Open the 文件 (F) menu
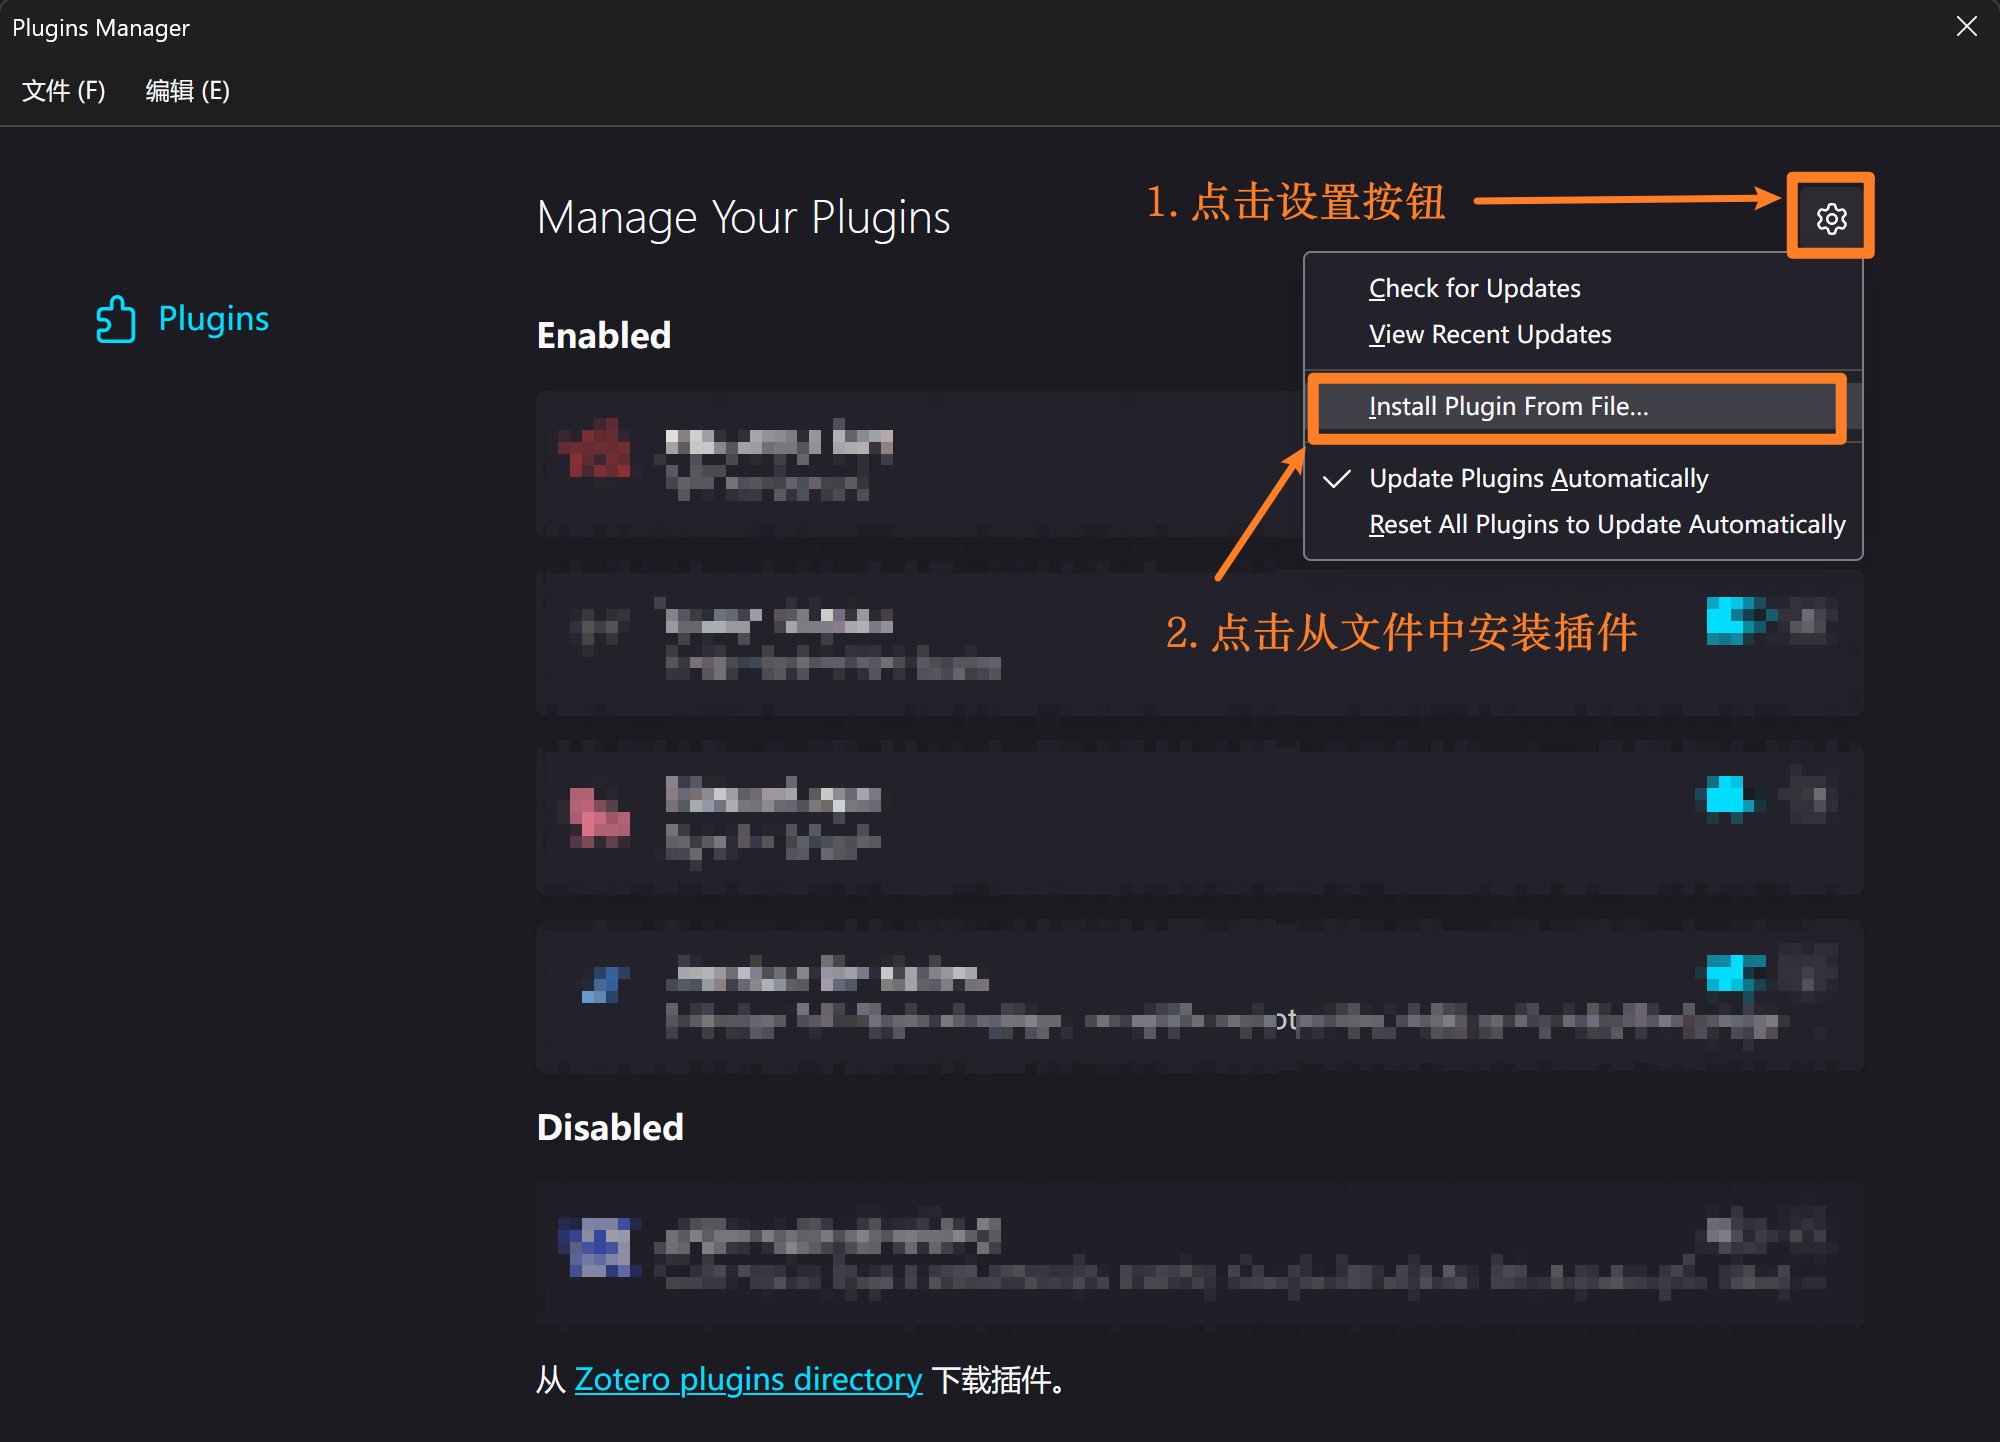2000x1442 pixels. click(x=63, y=91)
